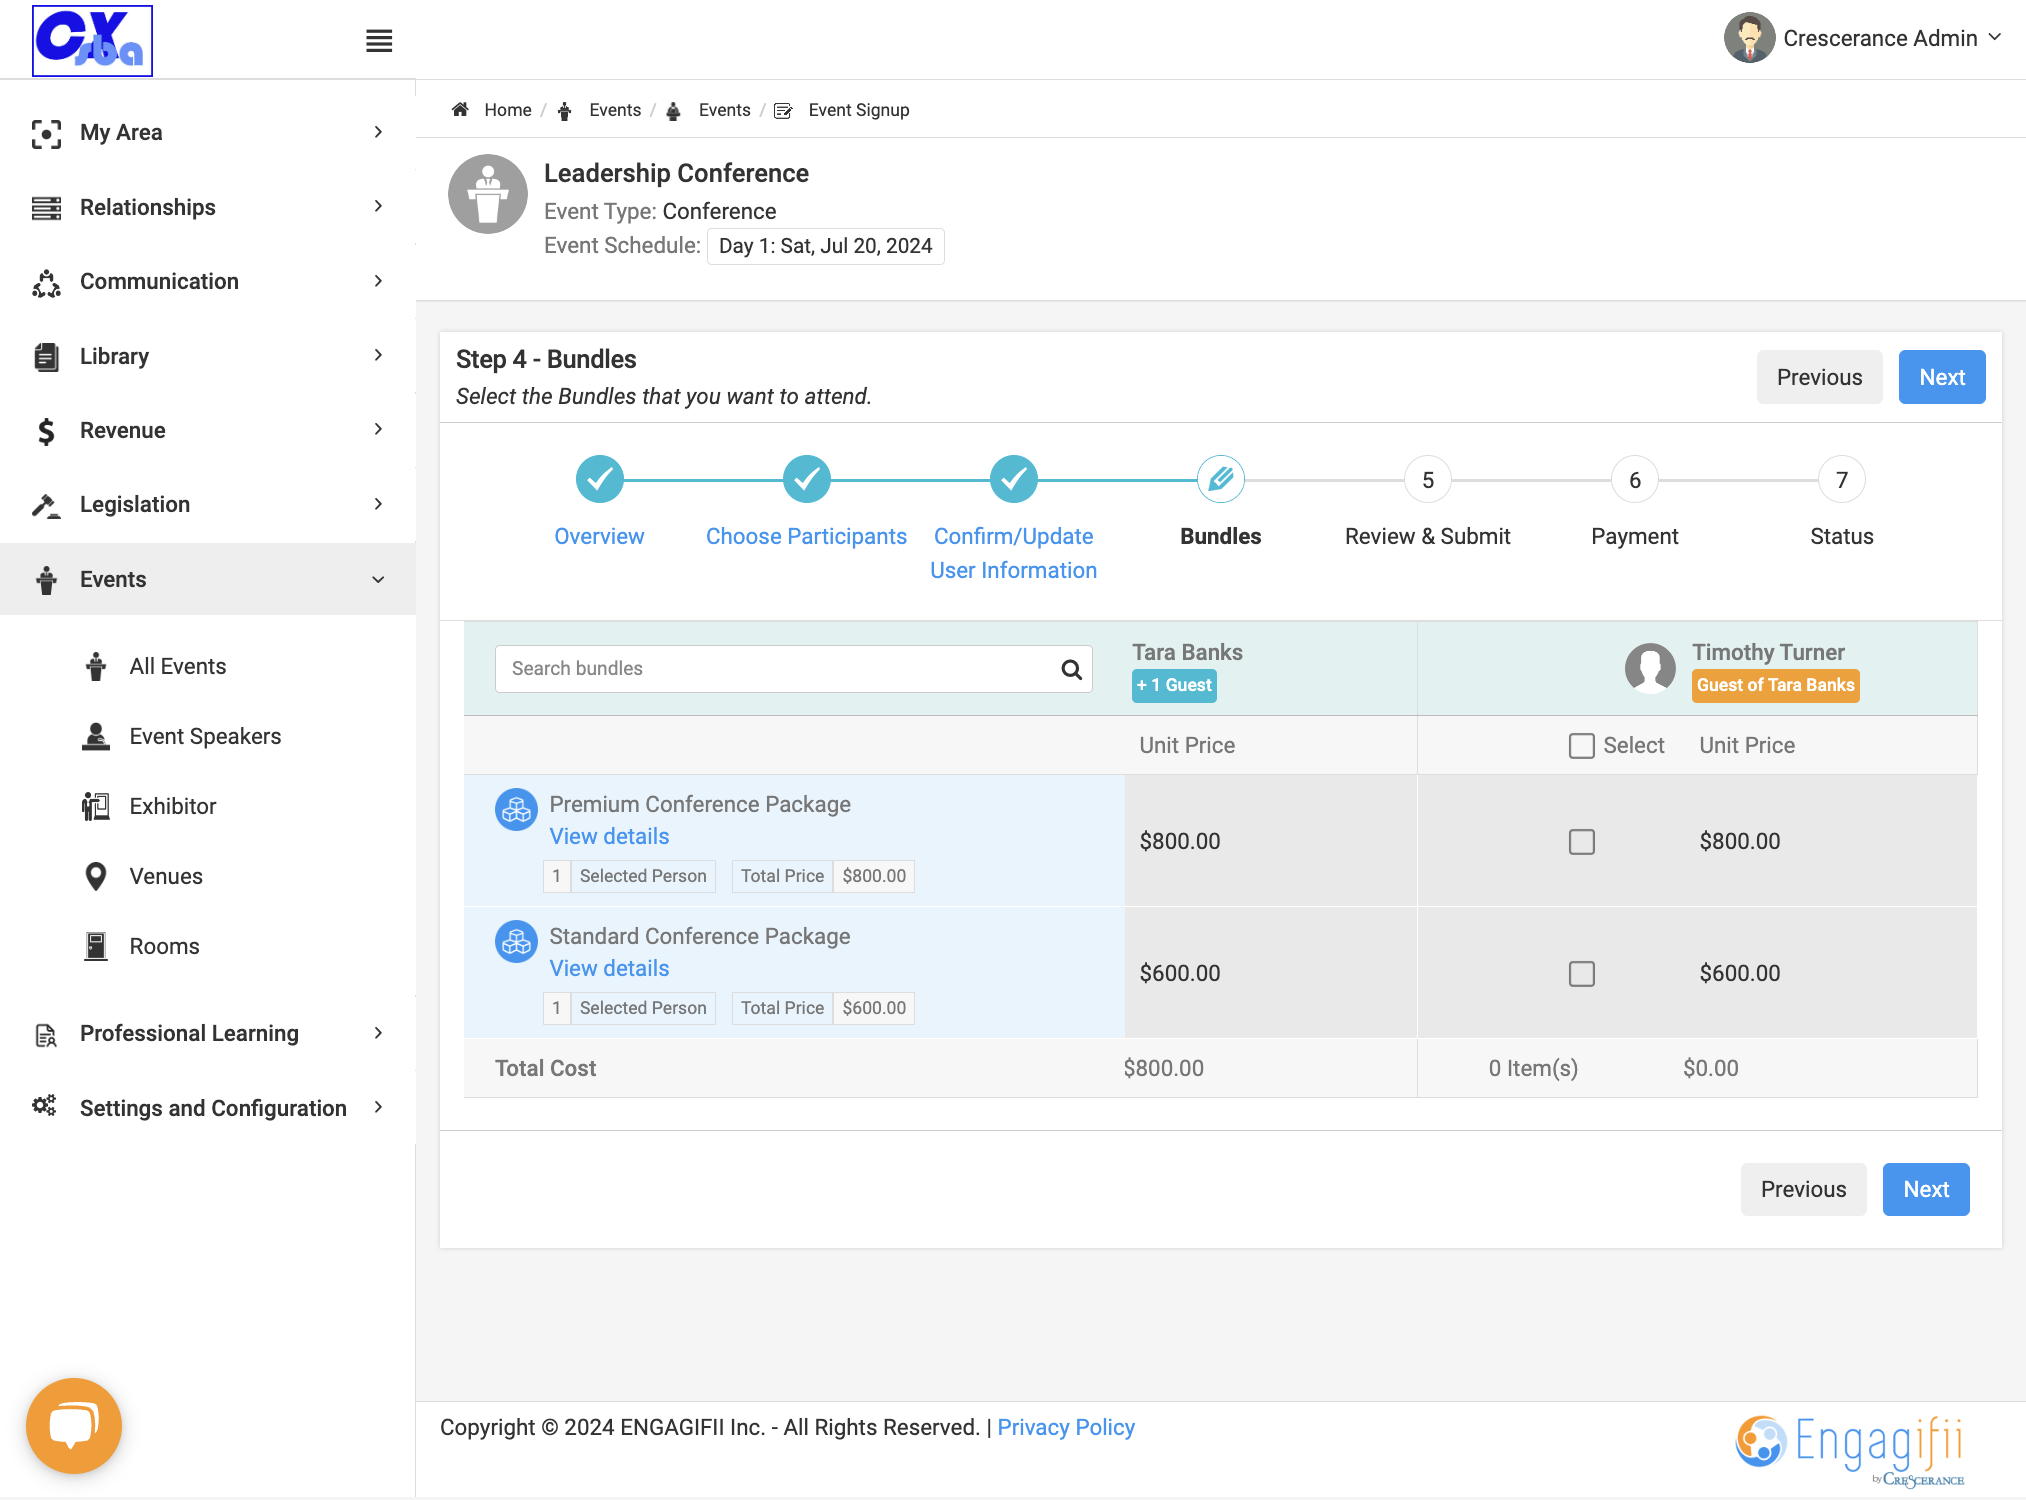View details of Standard Conference Package
The image size is (2026, 1500).
point(609,969)
